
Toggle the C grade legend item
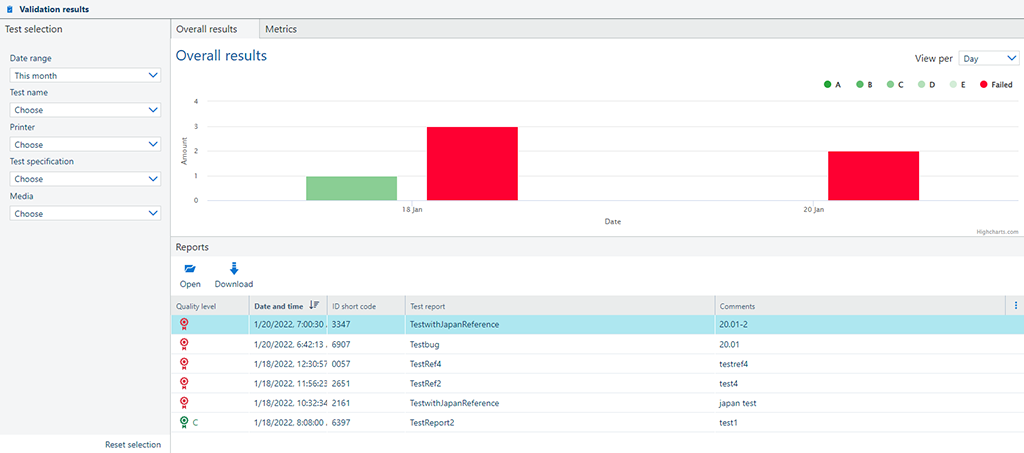894,85
